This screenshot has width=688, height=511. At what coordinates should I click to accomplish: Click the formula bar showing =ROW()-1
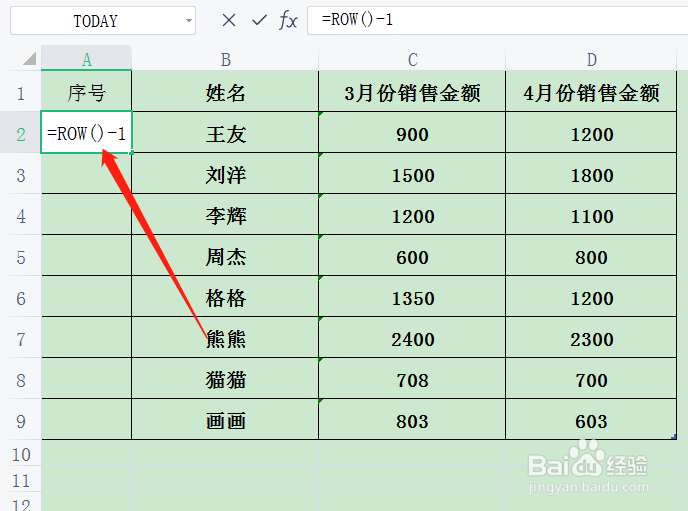click(x=498, y=20)
